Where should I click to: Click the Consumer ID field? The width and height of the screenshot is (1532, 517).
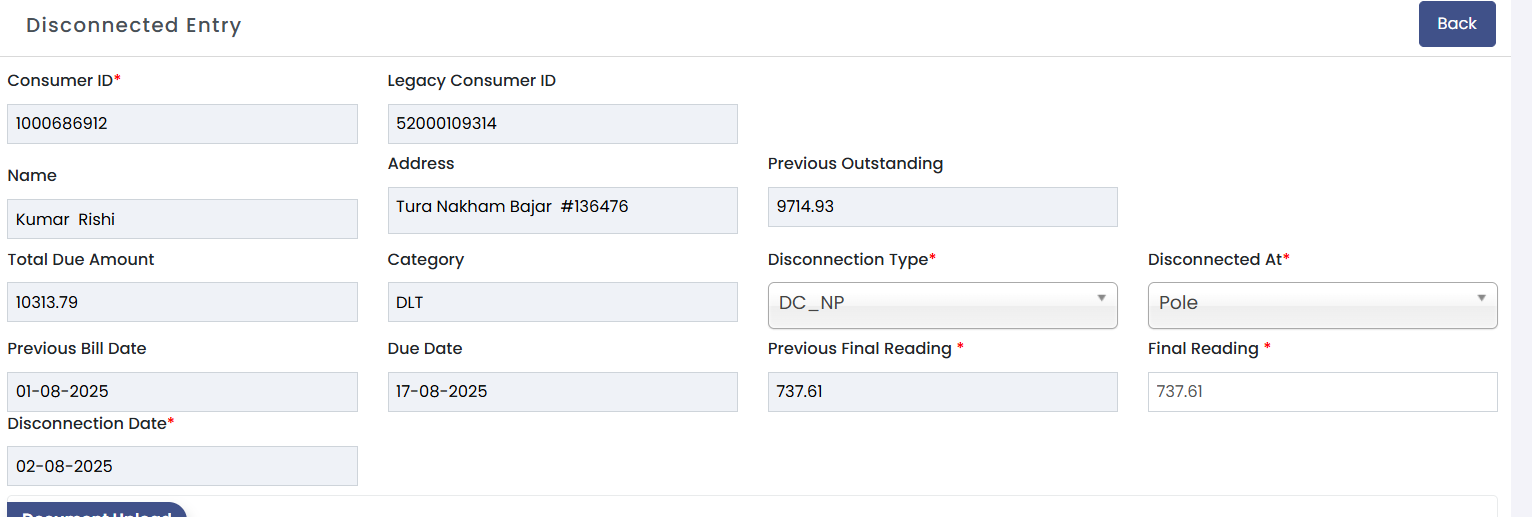point(182,124)
